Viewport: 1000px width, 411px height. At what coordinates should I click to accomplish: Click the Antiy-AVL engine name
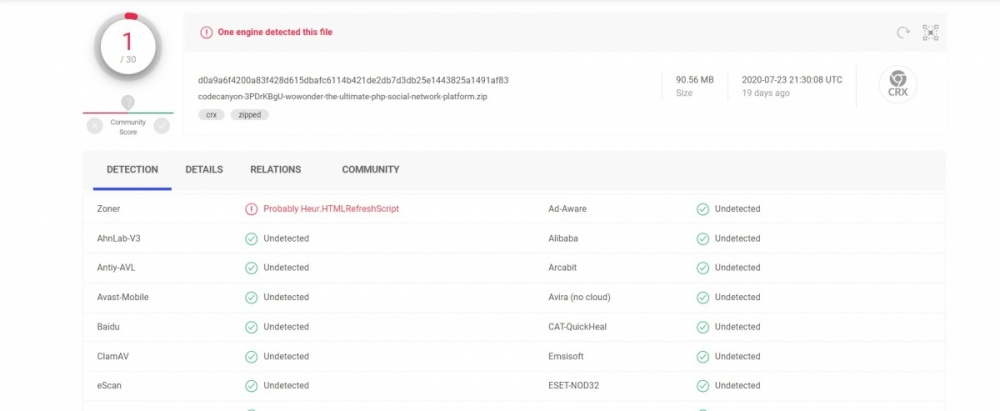116,268
